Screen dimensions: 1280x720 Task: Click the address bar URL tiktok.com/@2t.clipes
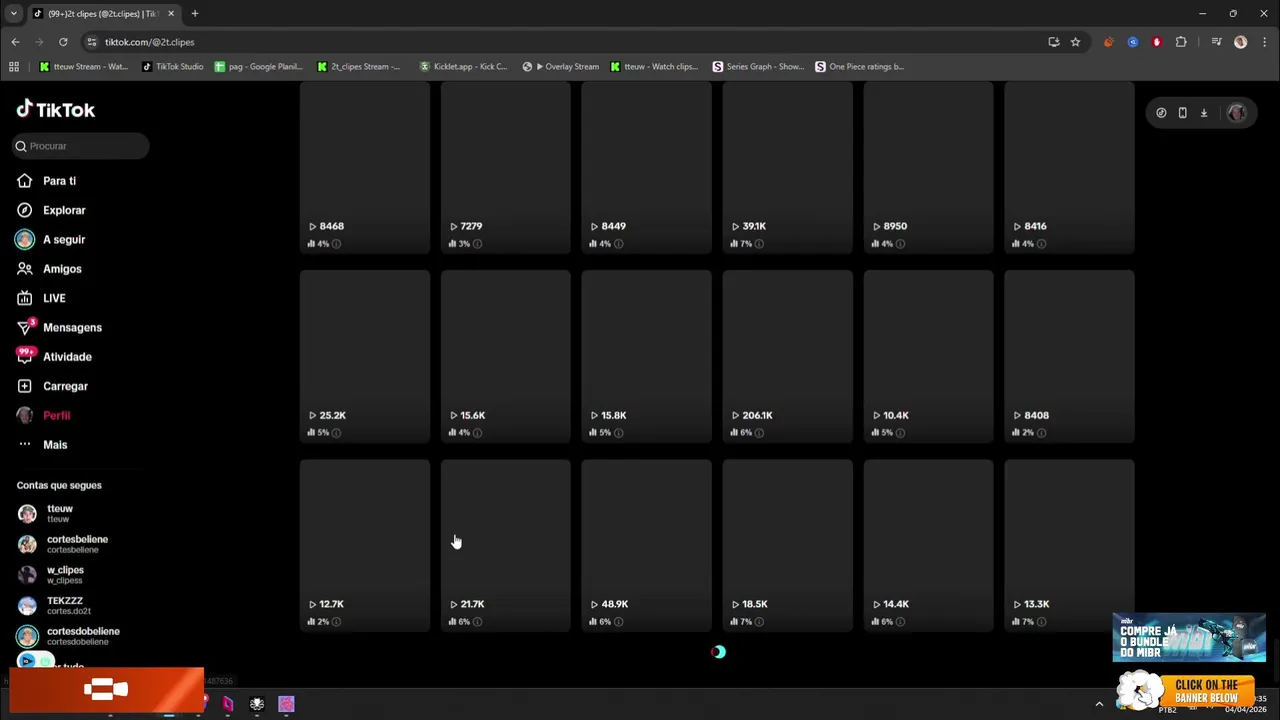click(150, 42)
